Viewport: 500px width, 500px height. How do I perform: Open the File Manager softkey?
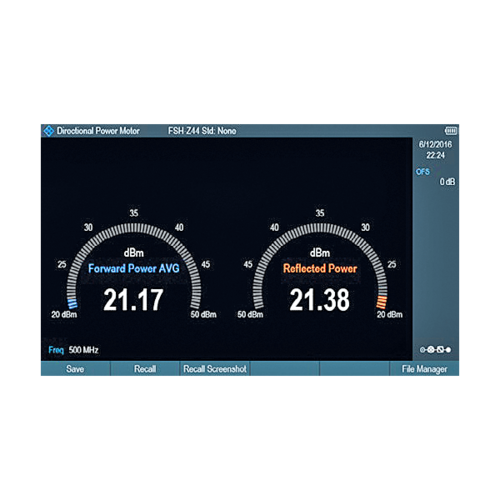(x=424, y=369)
